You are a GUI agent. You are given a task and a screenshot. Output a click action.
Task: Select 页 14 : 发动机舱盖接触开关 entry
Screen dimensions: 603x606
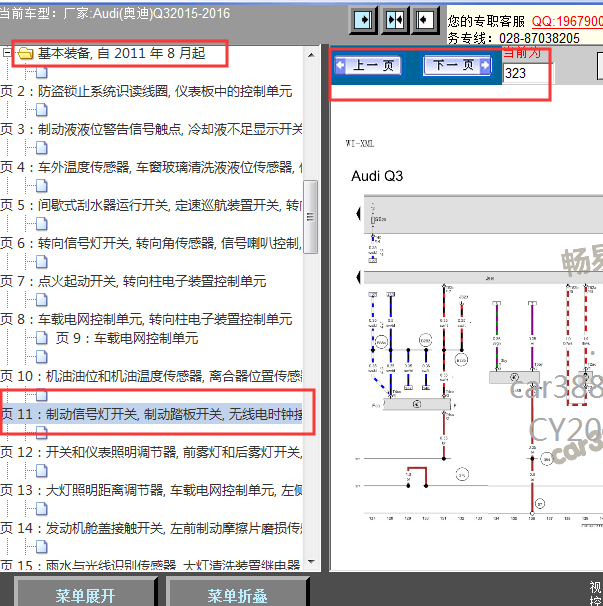click(x=151, y=528)
